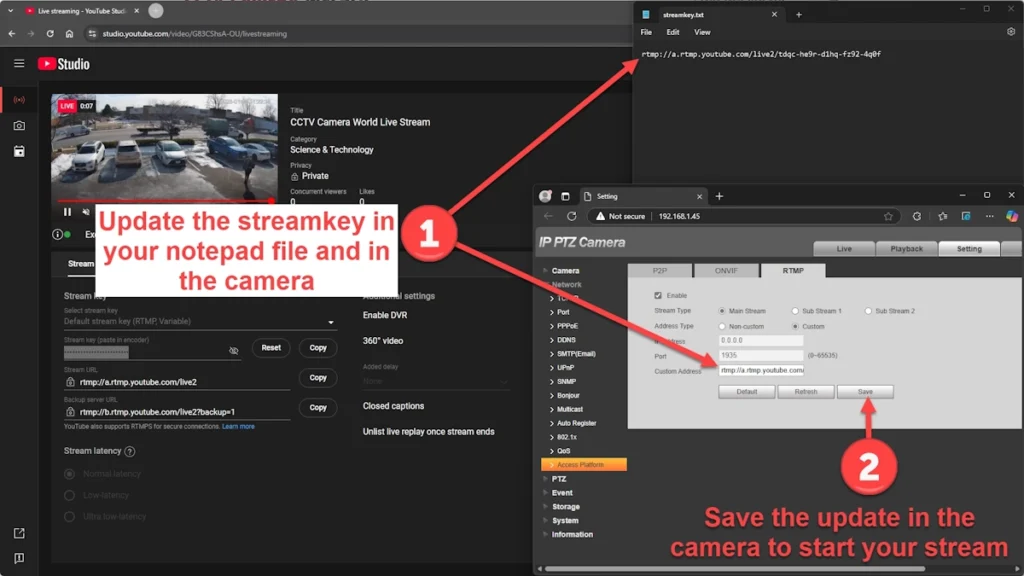Switch to the ONVIF tab

point(727,270)
